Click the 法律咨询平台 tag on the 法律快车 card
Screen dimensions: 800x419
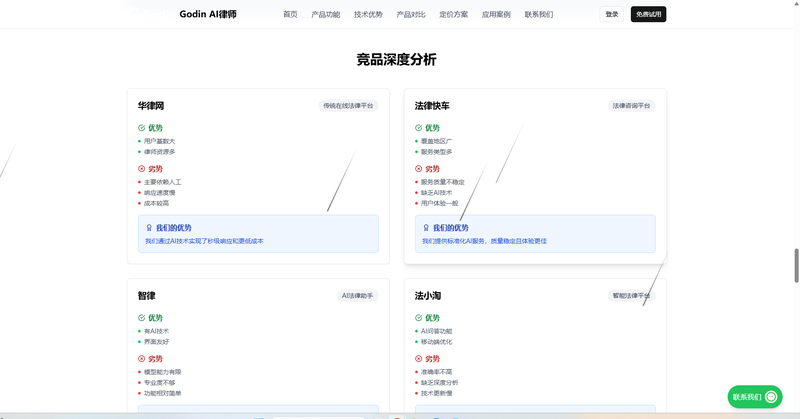pyautogui.click(x=632, y=106)
